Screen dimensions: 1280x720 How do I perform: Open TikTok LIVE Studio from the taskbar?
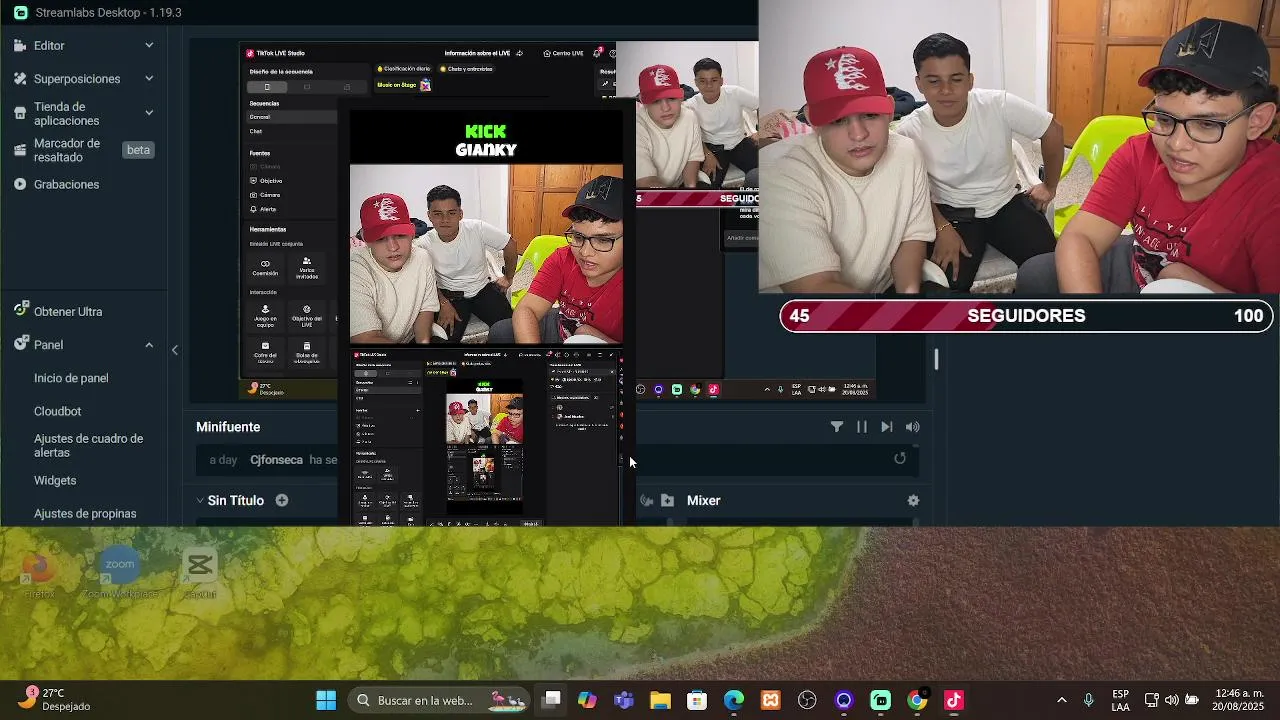pos(953,700)
